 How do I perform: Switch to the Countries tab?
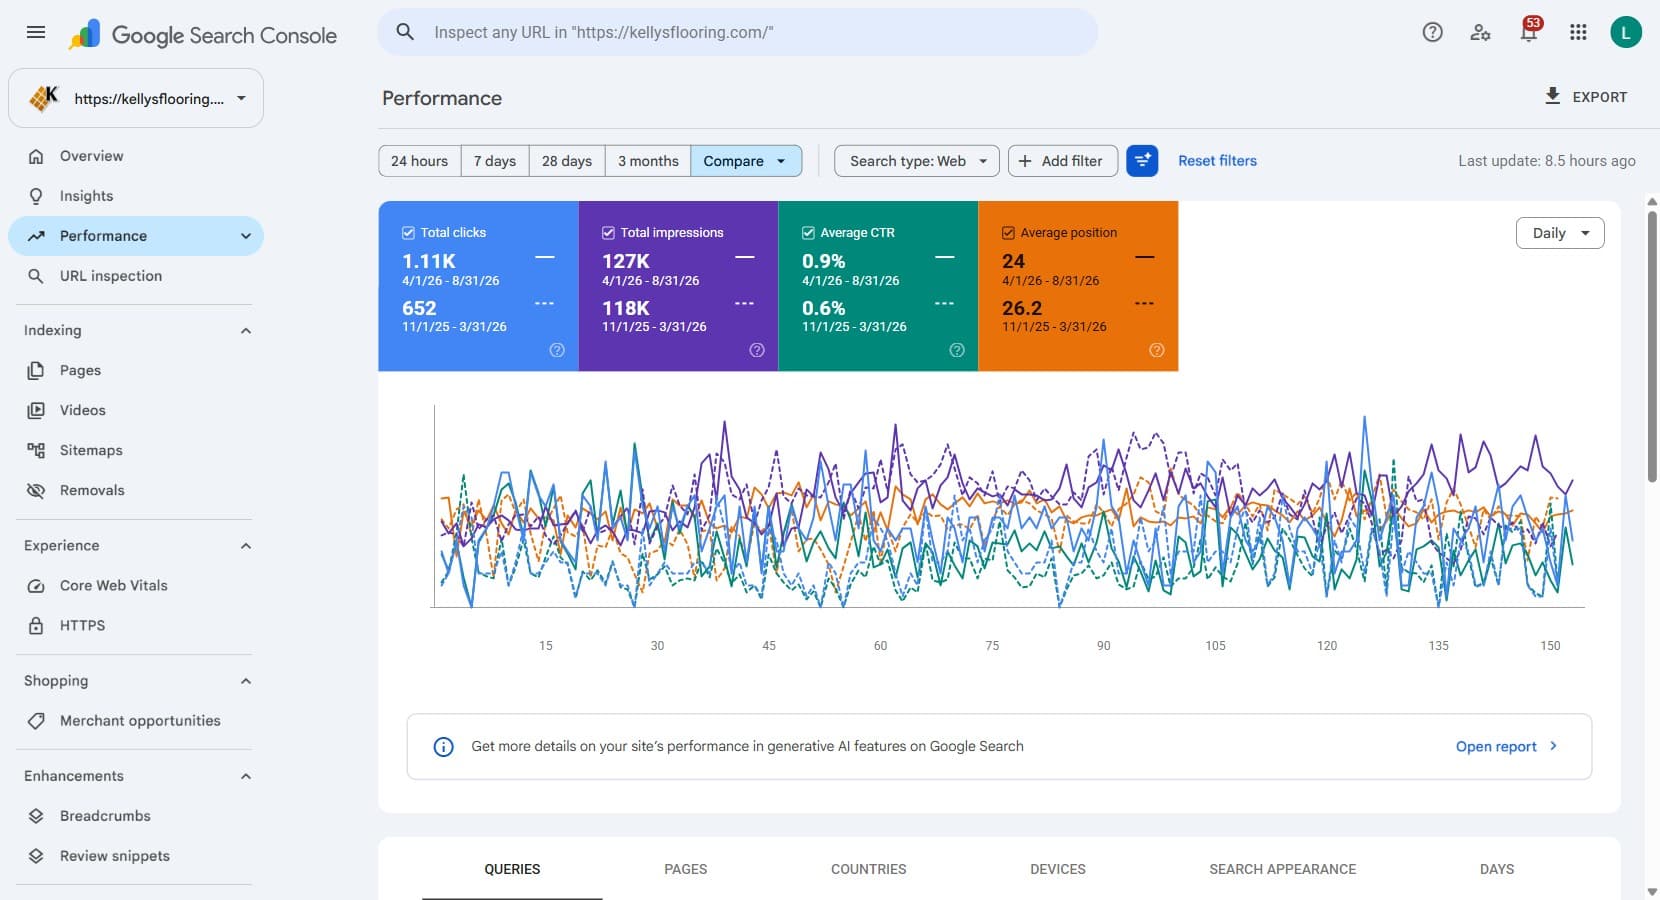pos(869,869)
